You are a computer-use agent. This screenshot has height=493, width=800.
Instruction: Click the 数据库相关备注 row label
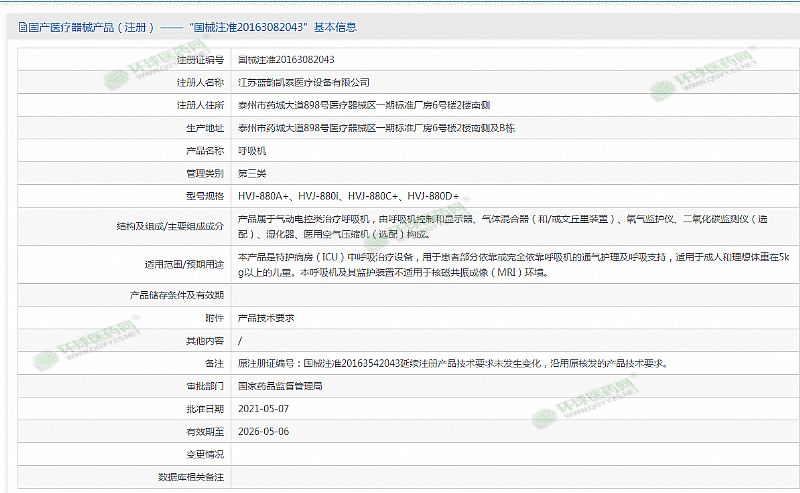[x=192, y=478]
